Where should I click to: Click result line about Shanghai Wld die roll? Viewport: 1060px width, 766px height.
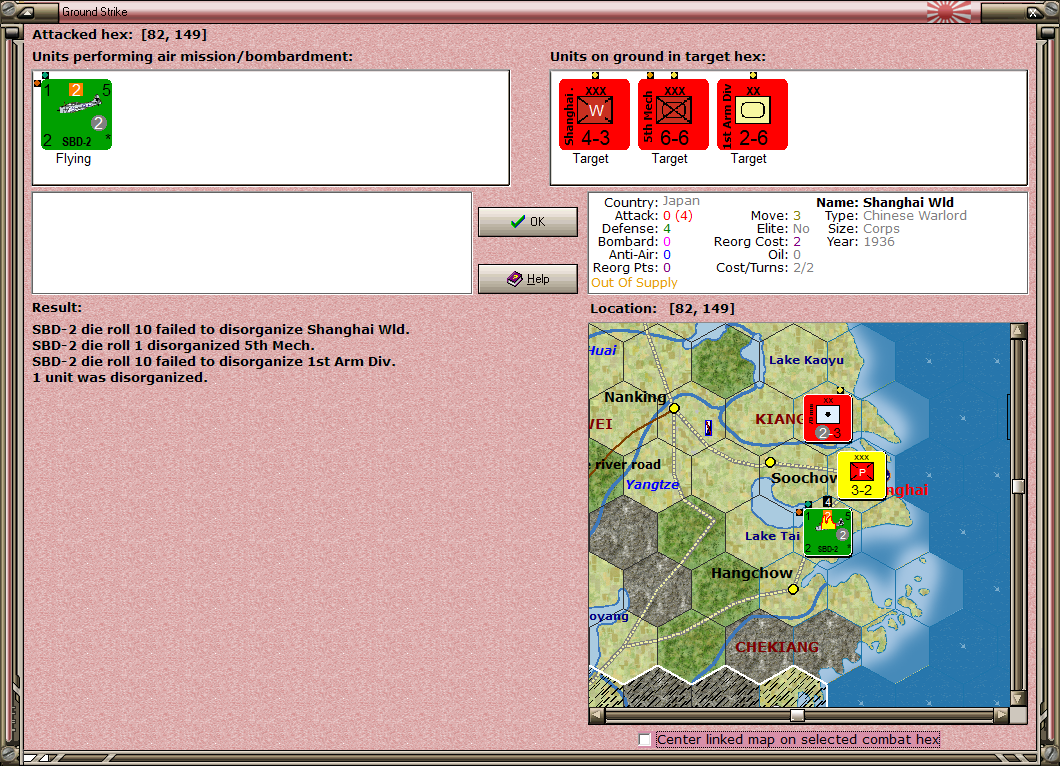pyautogui.click(x=221, y=329)
